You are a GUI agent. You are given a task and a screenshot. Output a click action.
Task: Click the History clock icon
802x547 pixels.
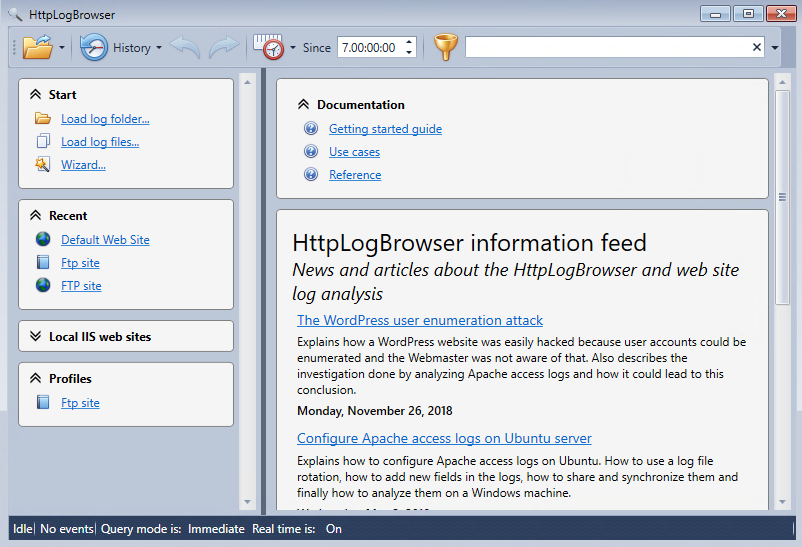pyautogui.click(x=94, y=47)
